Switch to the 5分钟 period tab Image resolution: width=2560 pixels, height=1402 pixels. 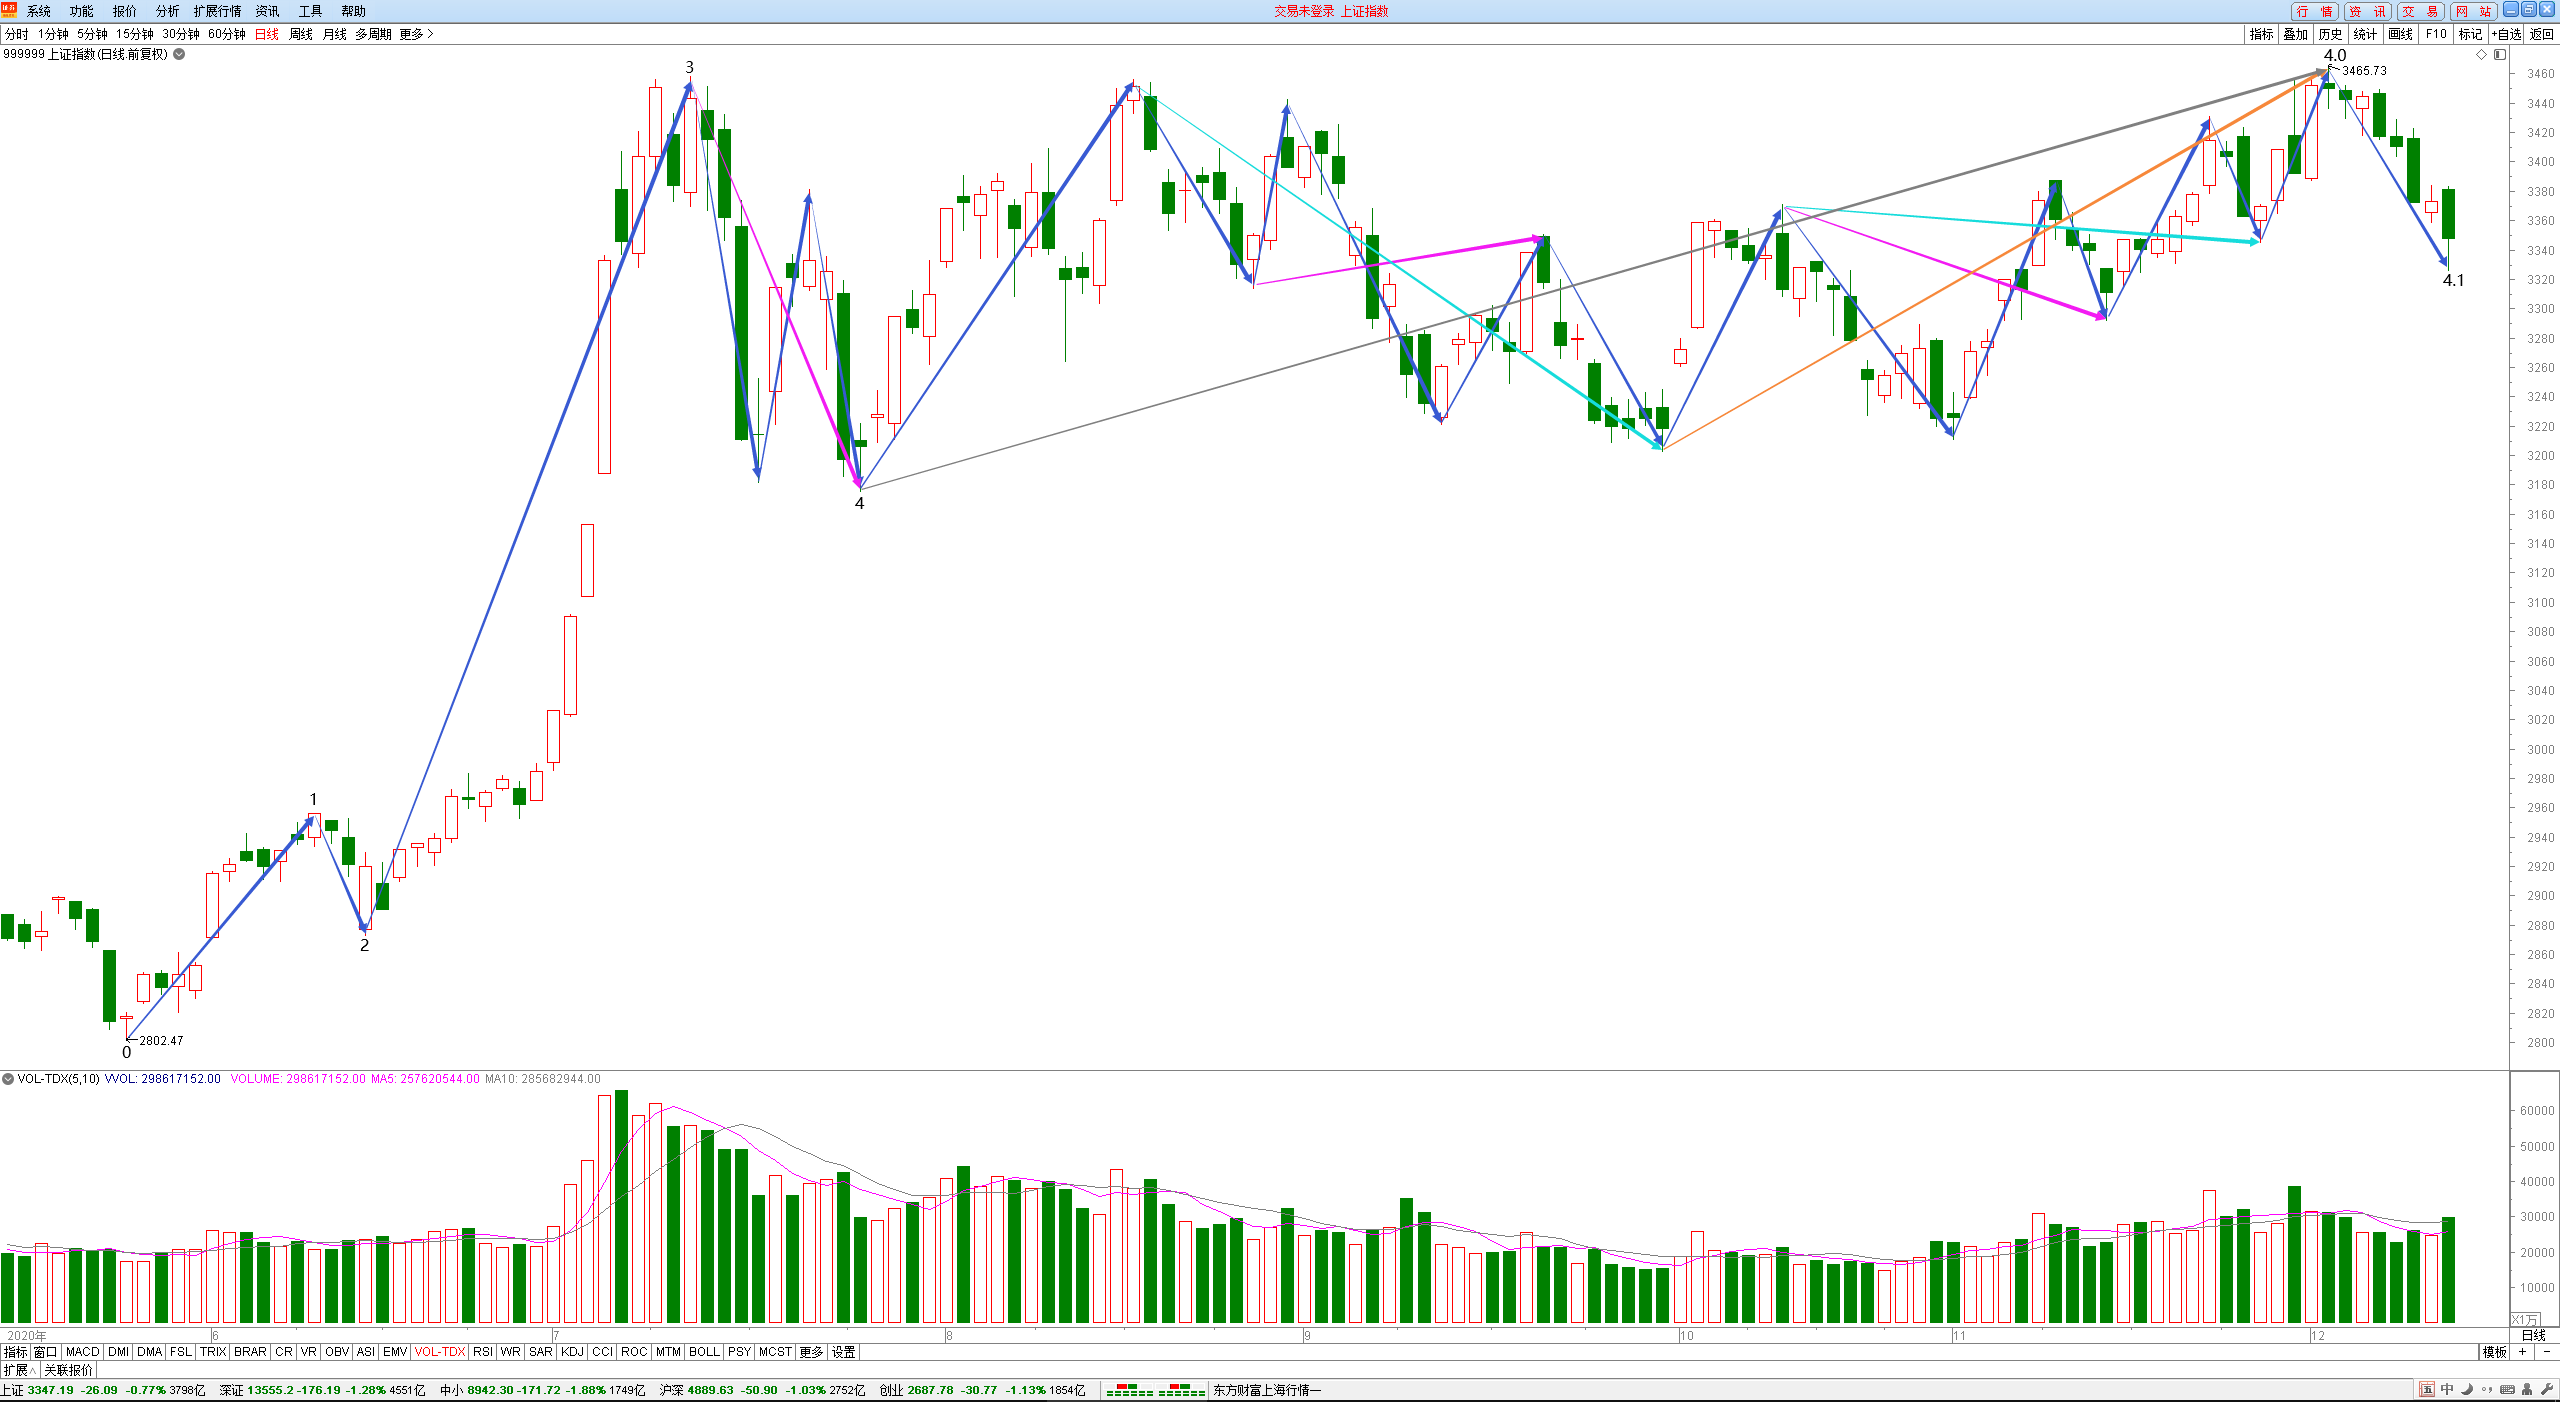tap(92, 34)
